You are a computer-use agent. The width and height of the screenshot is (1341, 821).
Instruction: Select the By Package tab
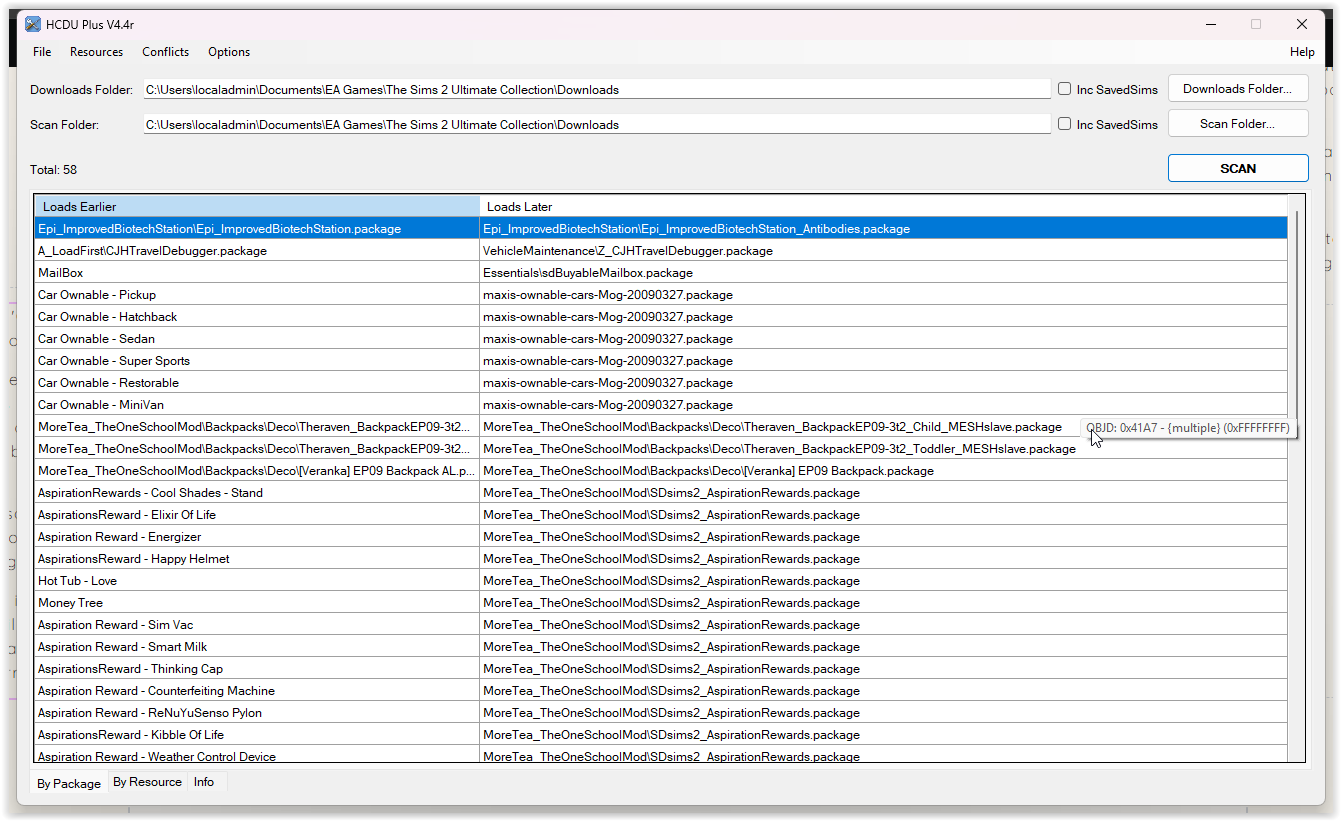tap(69, 784)
